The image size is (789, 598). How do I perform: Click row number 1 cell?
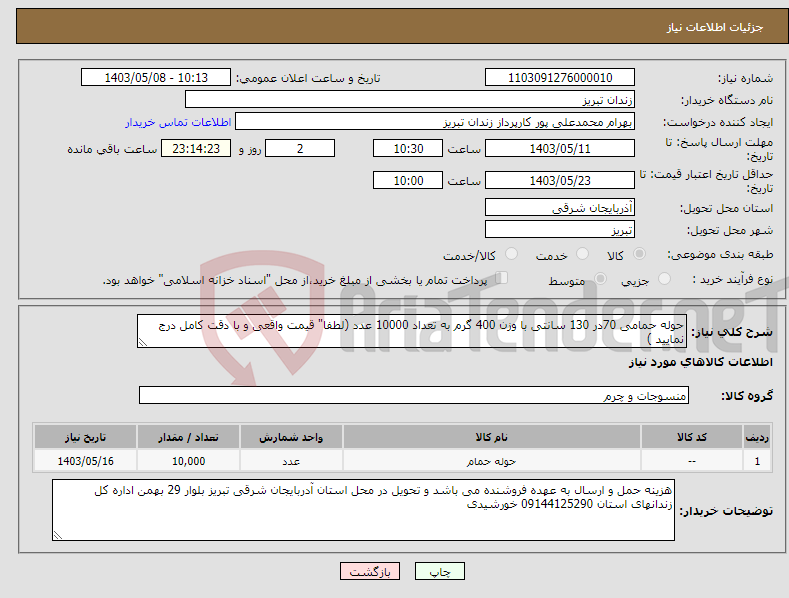[757, 461]
